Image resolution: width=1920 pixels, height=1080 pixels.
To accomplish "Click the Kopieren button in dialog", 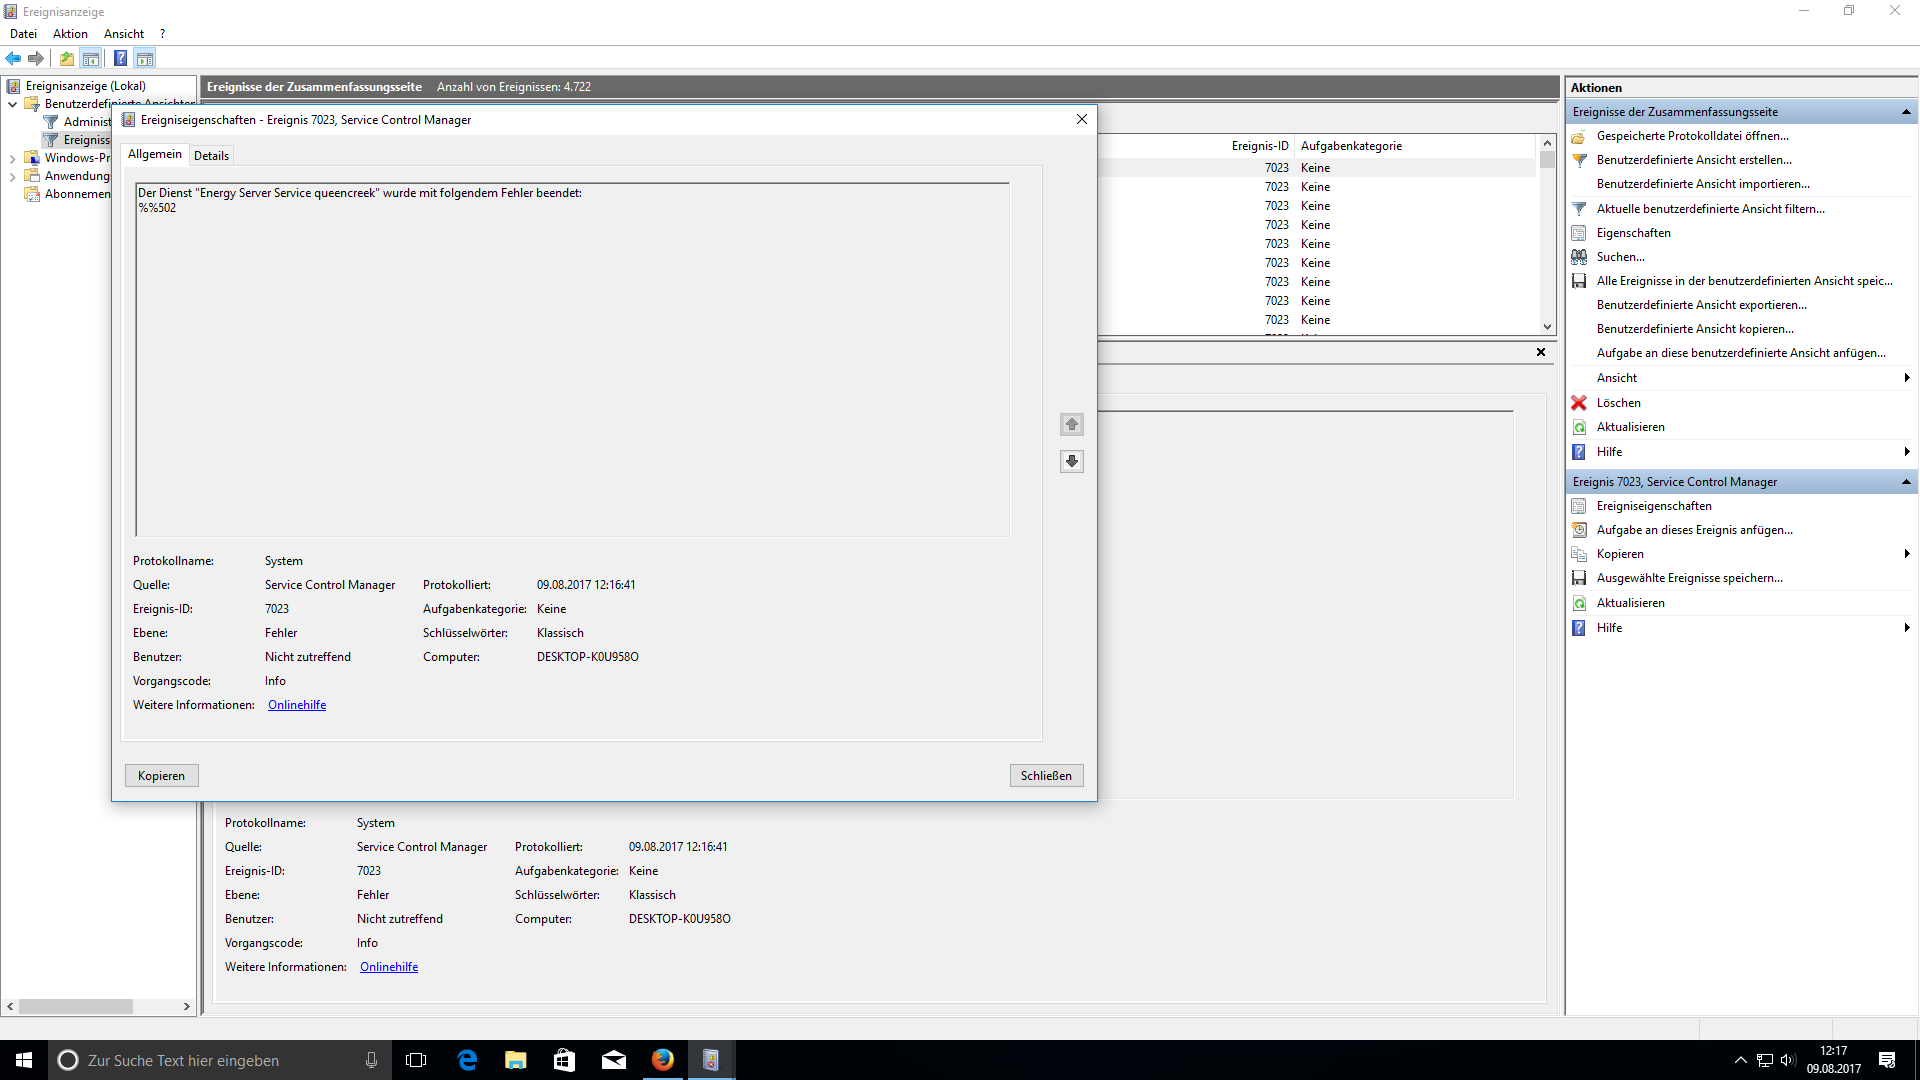I will click(x=161, y=776).
